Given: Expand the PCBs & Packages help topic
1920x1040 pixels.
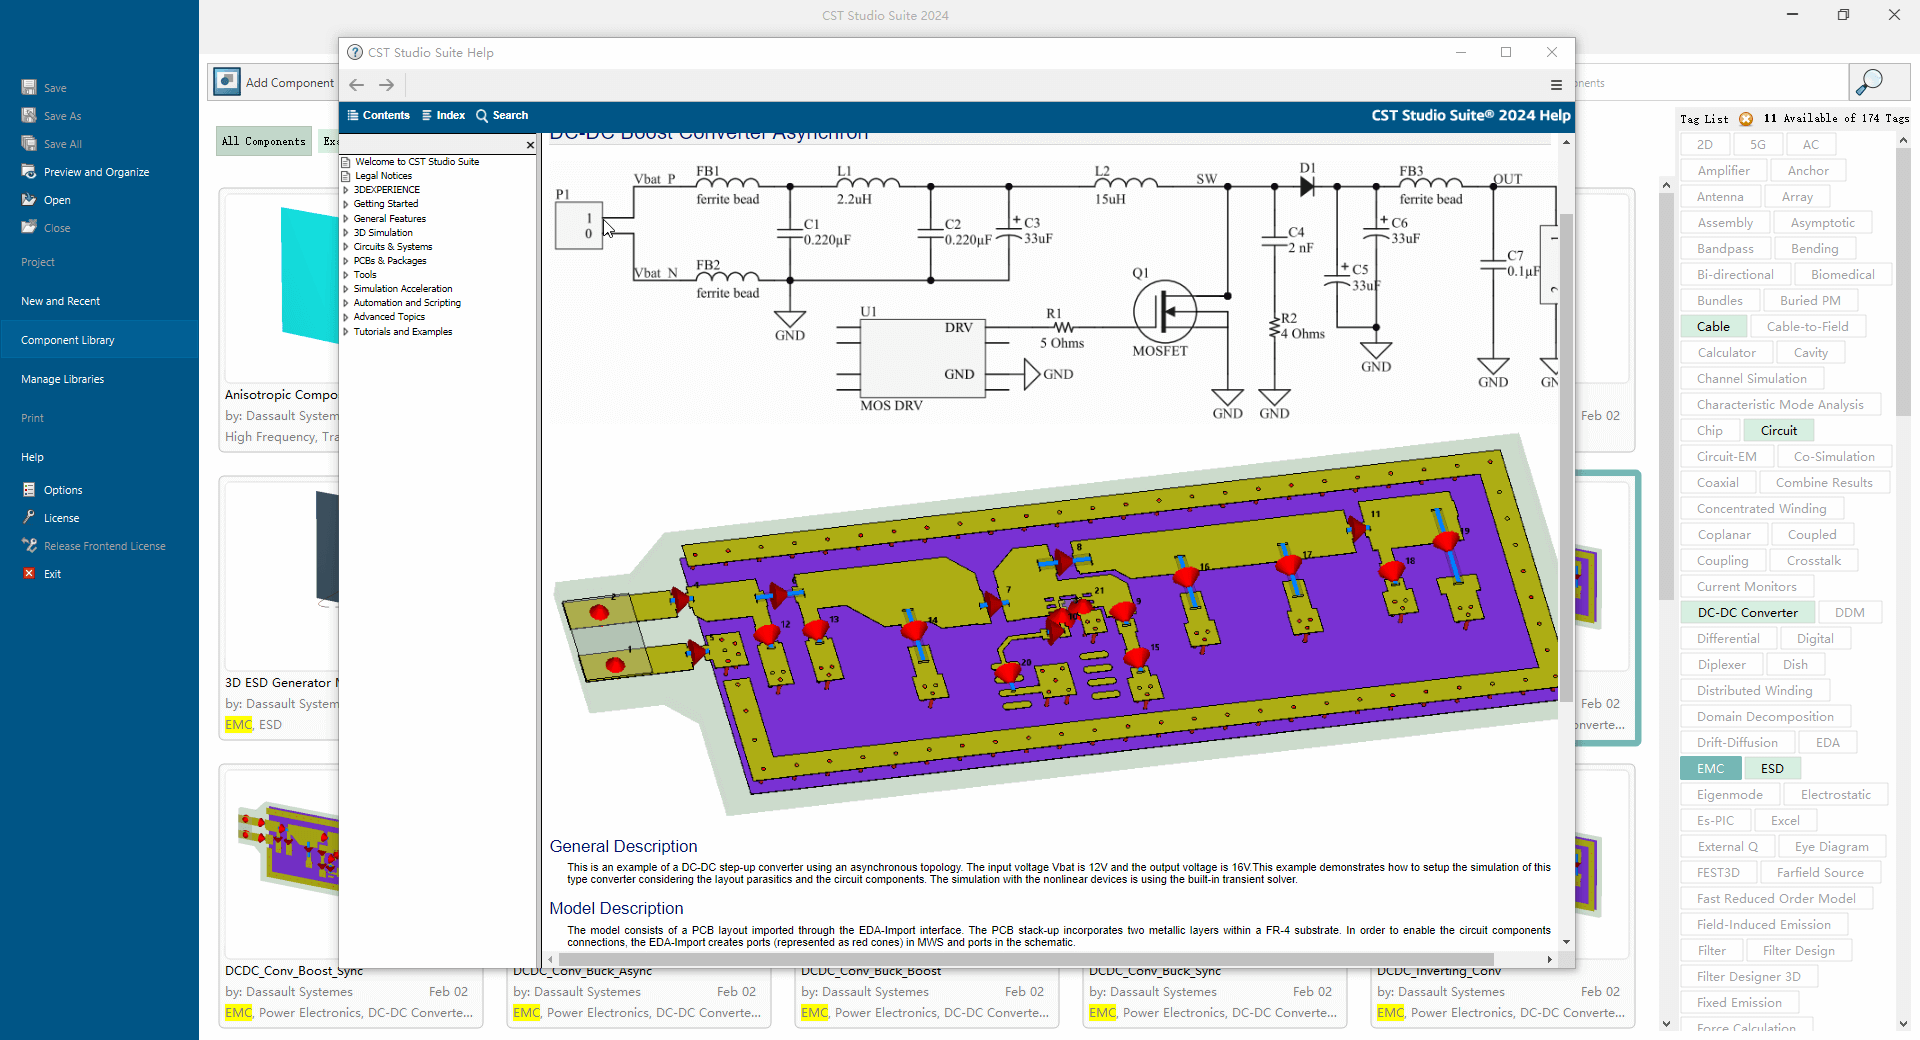Looking at the screenshot, I should click(346, 261).
